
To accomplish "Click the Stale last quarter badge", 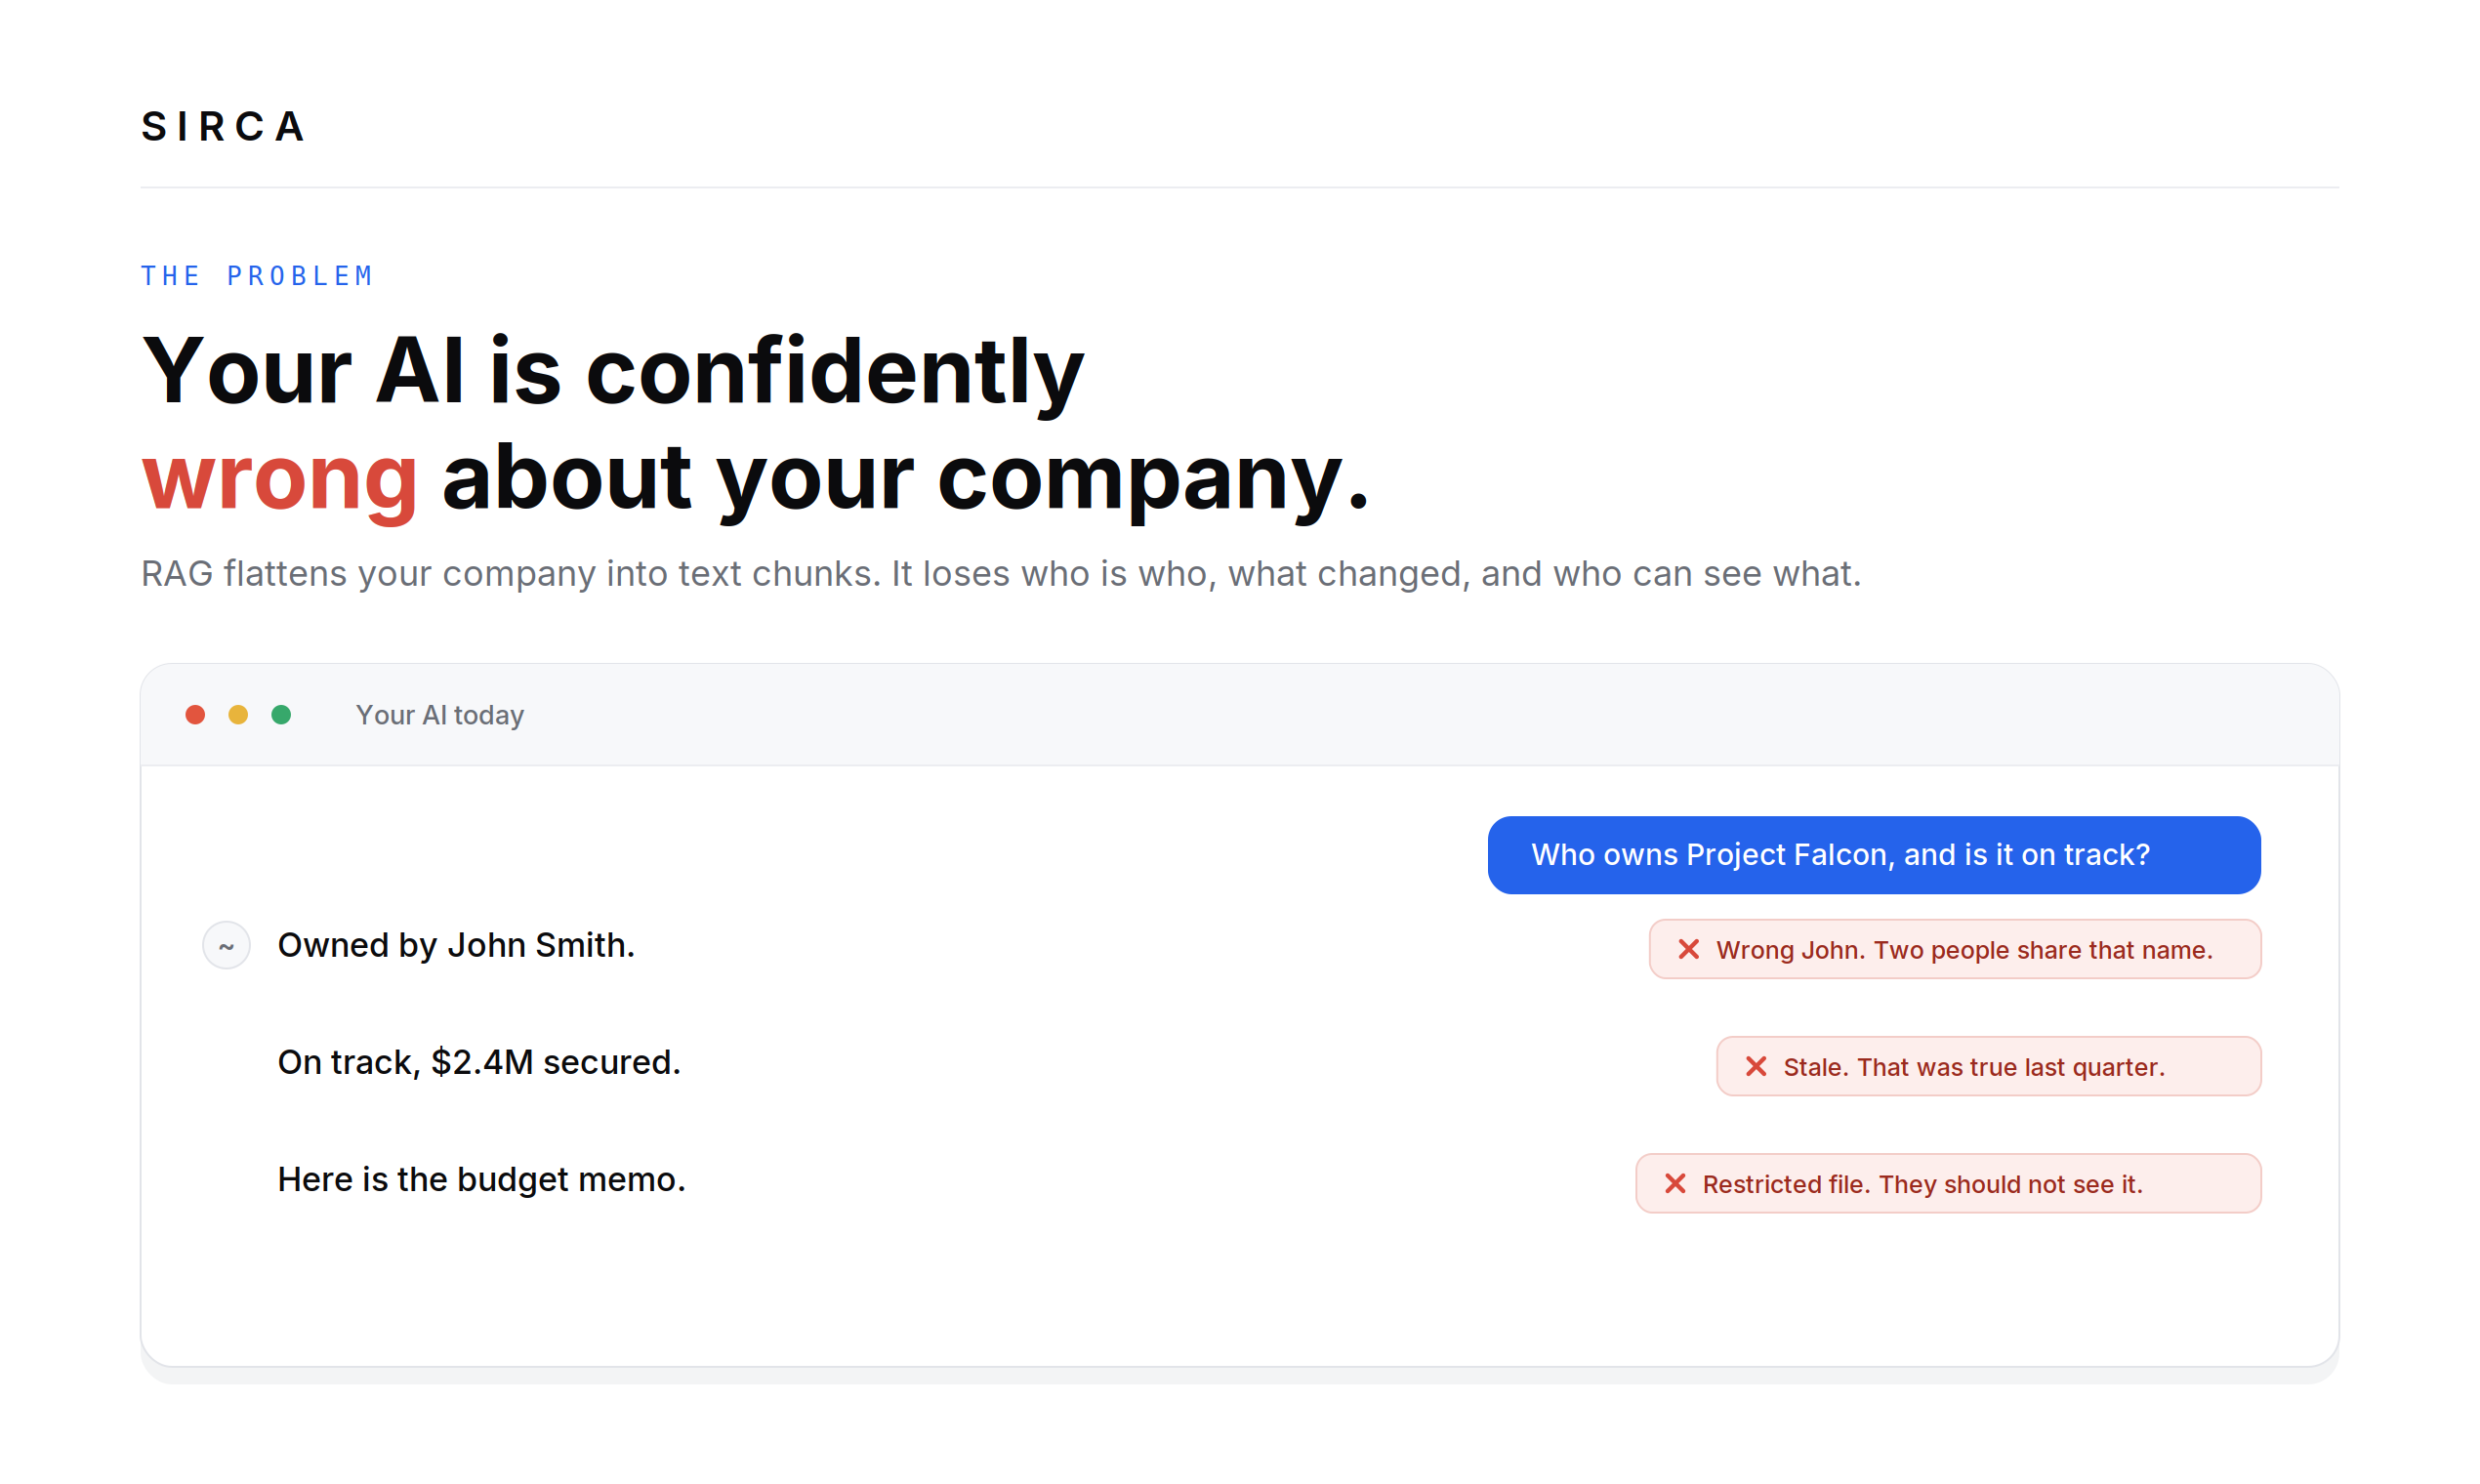I will pos(1989,1066).
